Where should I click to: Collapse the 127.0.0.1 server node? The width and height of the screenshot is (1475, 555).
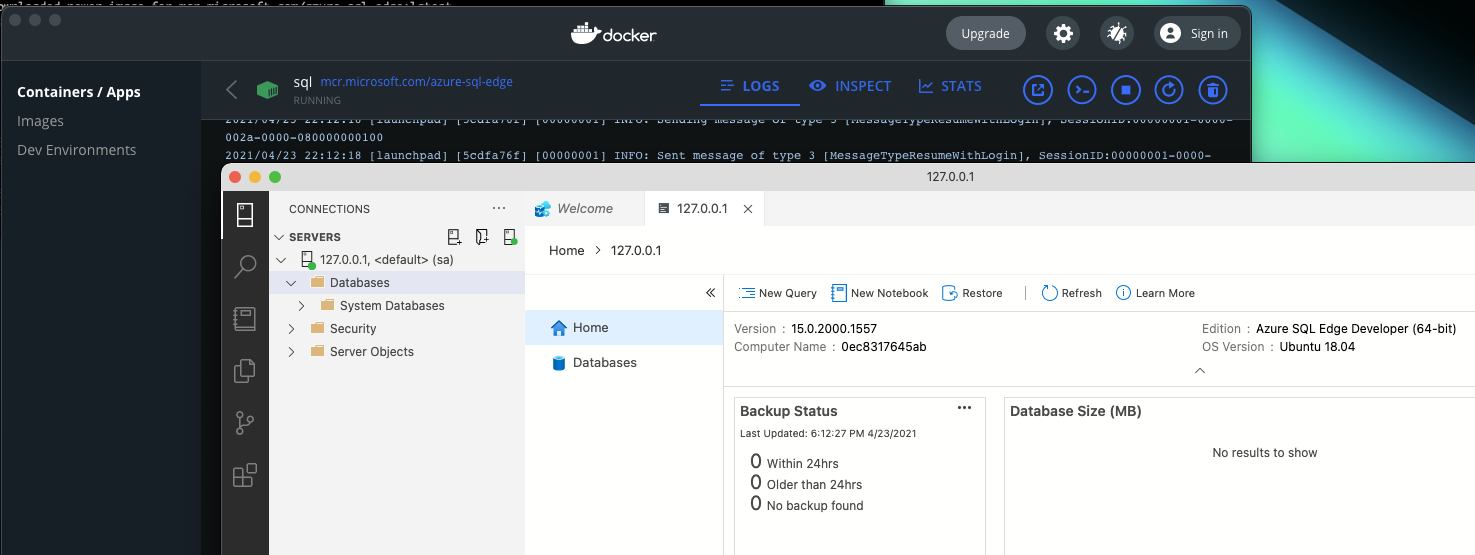pyautogui.click(x=281, y=260)
